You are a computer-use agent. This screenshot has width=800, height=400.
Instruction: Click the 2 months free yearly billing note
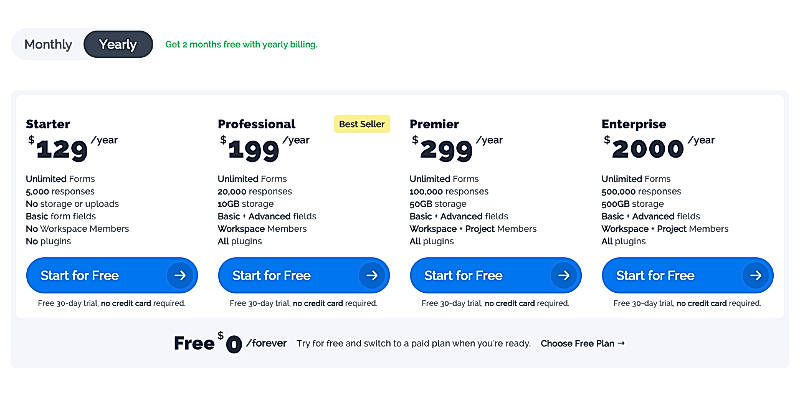(x=241, y=45)
